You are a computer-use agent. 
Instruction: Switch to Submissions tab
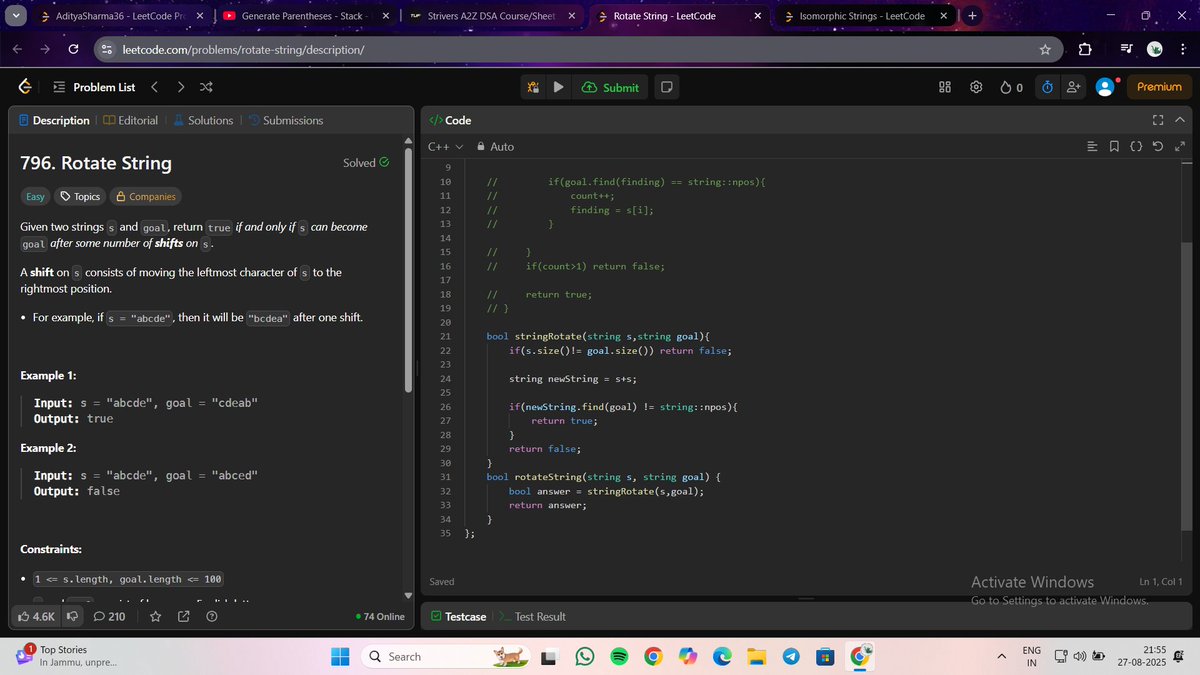click(285, 120)
